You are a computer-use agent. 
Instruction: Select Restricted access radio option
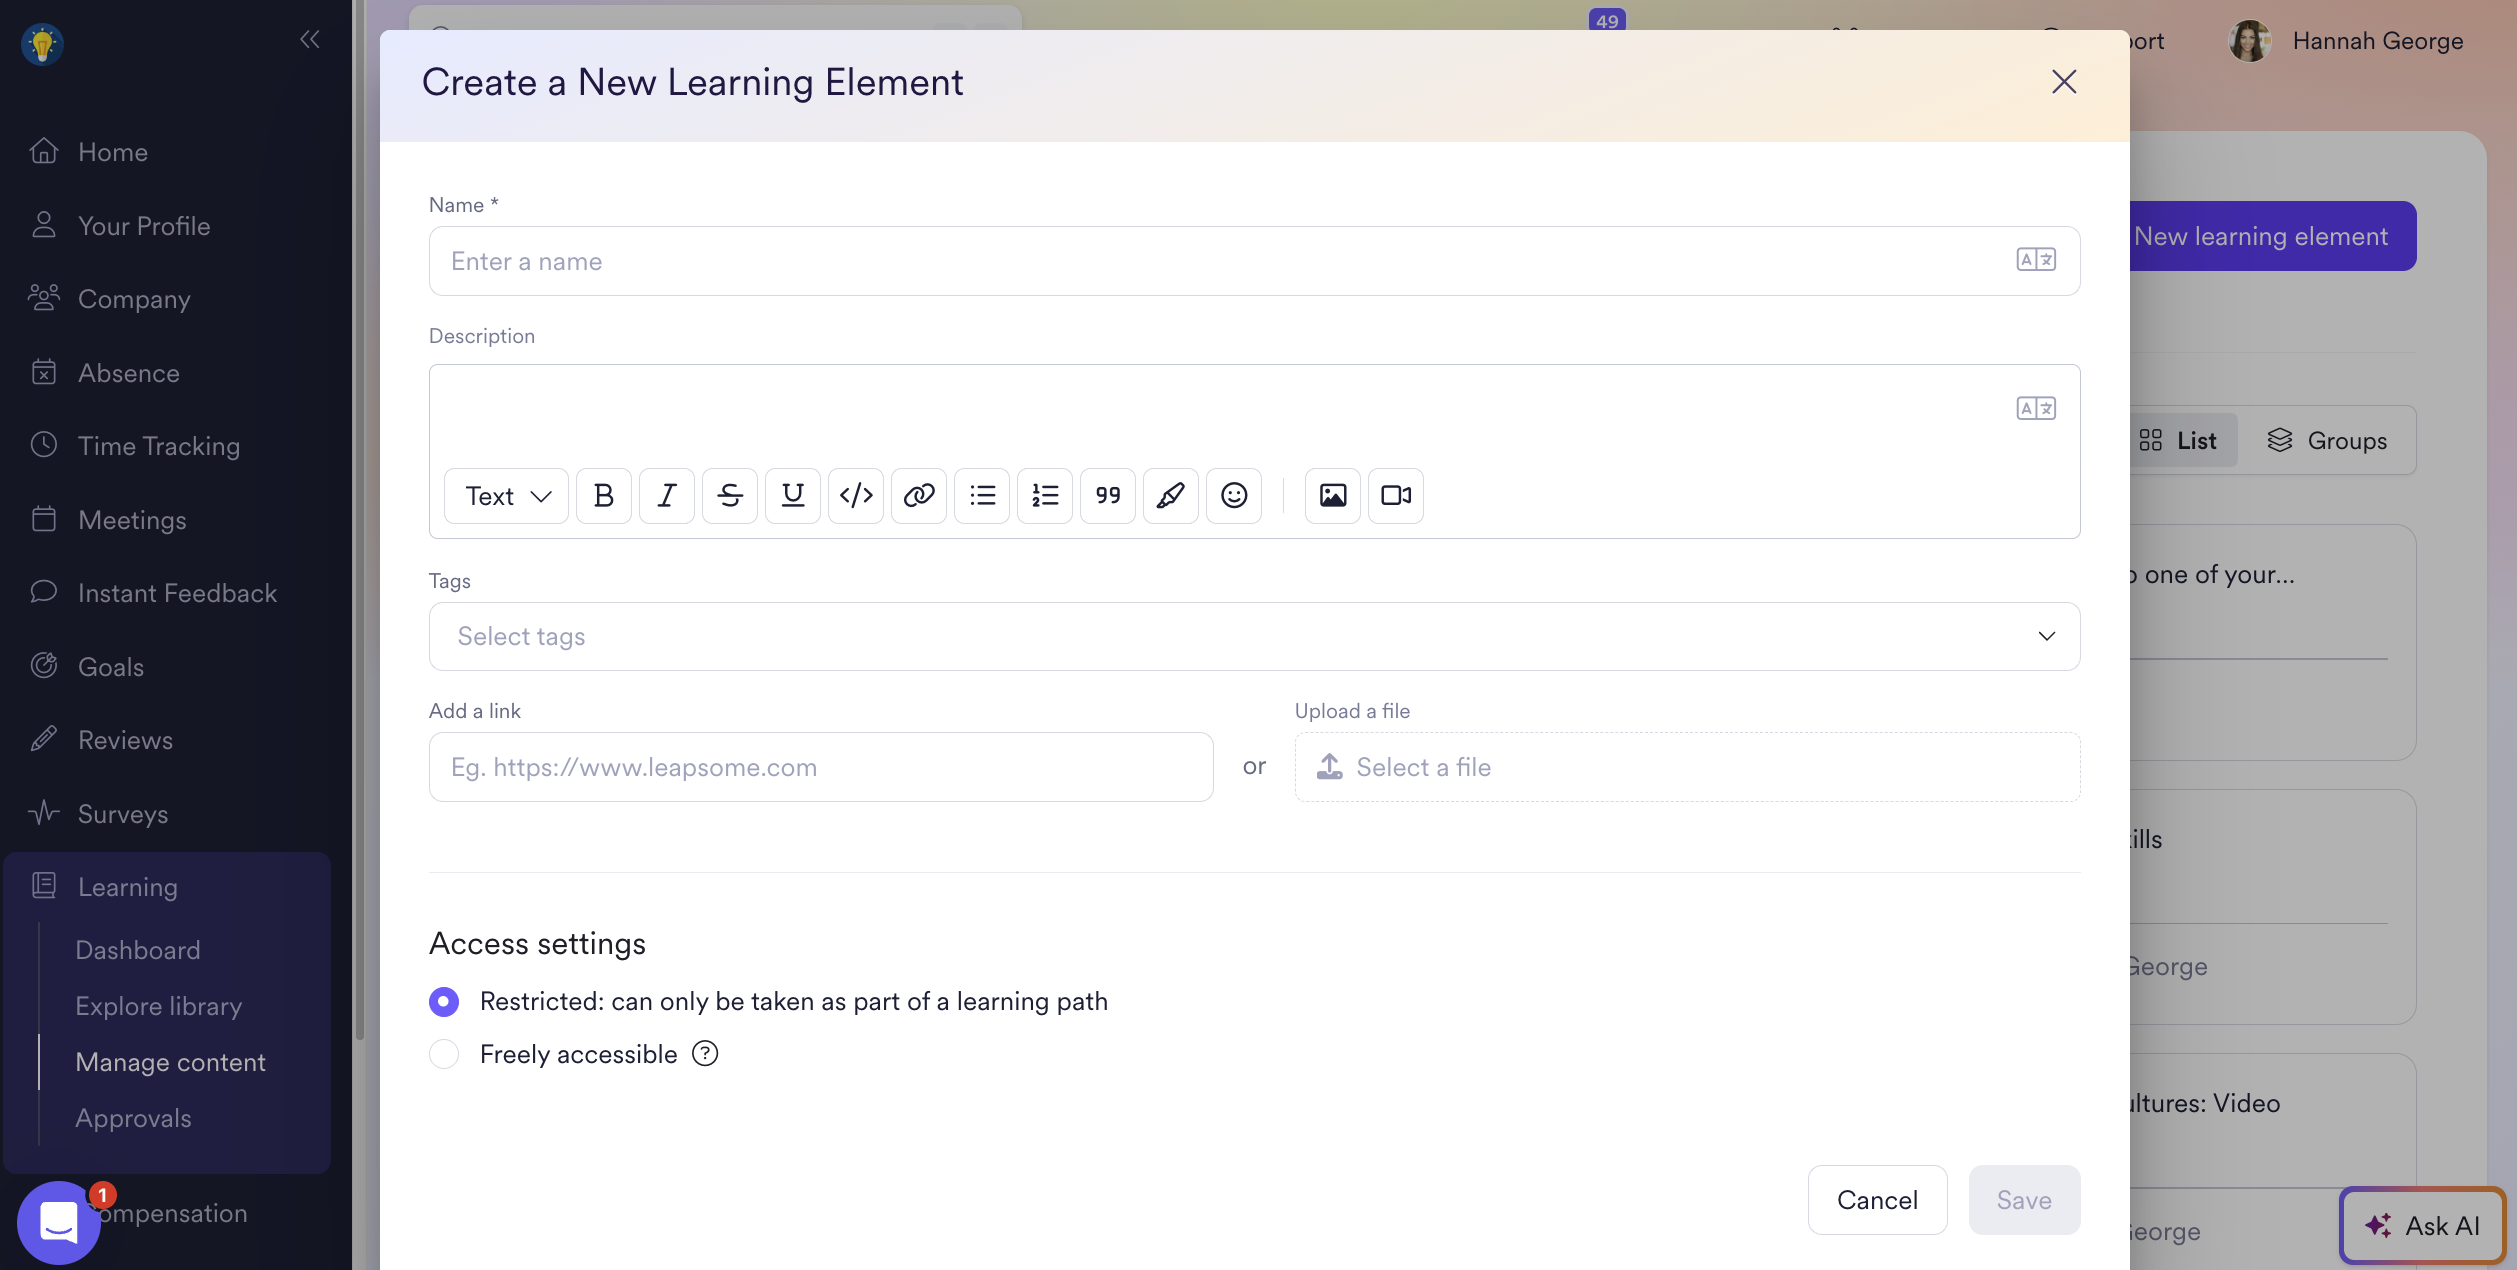click(444, 1001)
